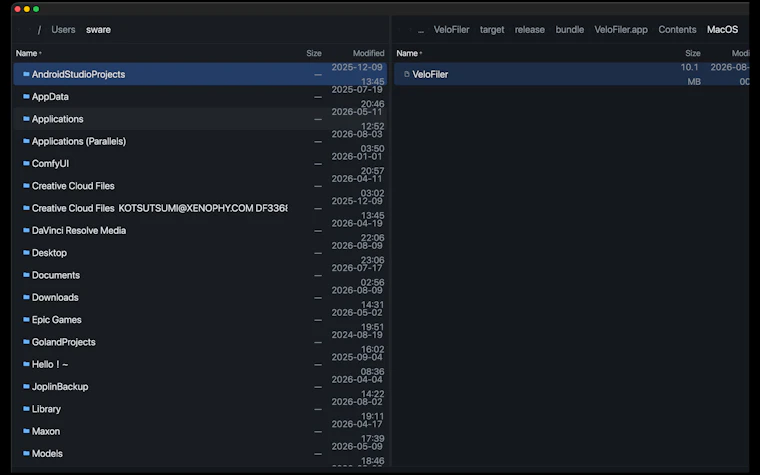The height and width of the screenshot is (475, 760).
Task: Sort right pane by Name column
Action: tap(409, 53)
